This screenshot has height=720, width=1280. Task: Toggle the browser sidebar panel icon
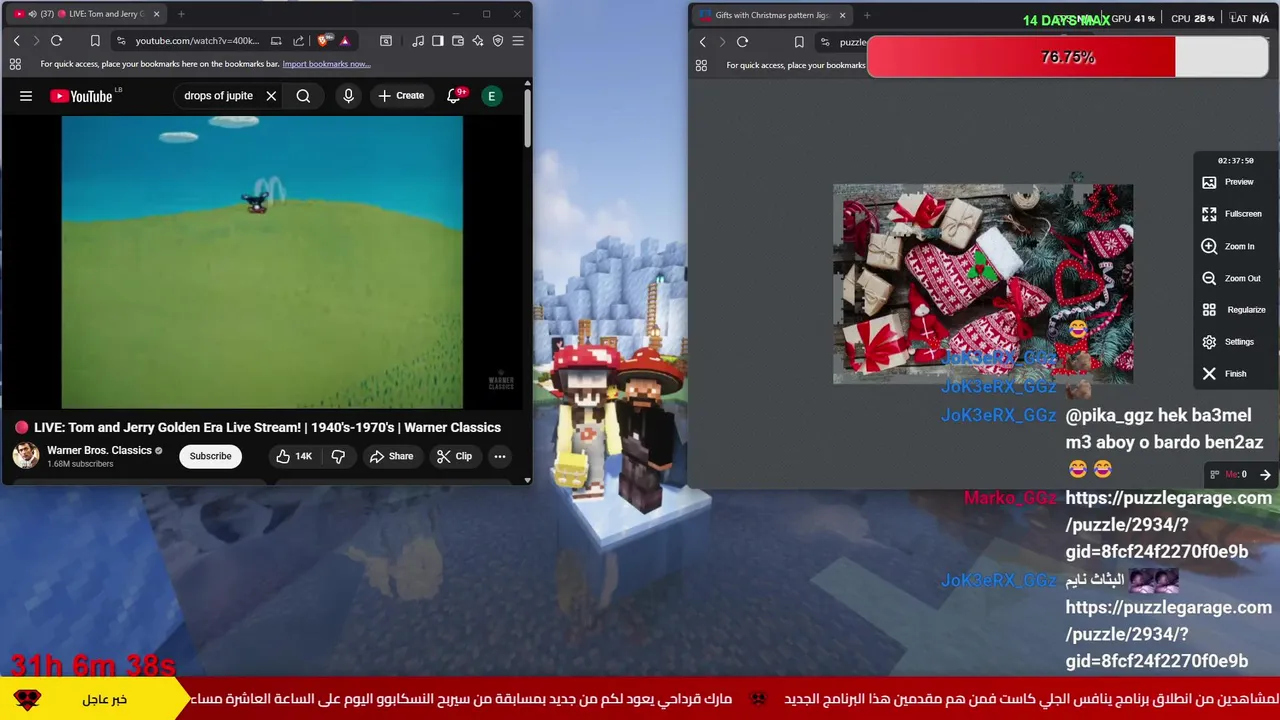437,41
